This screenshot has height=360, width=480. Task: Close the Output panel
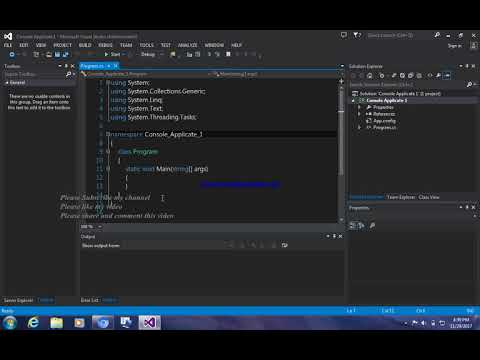point(340,236)
